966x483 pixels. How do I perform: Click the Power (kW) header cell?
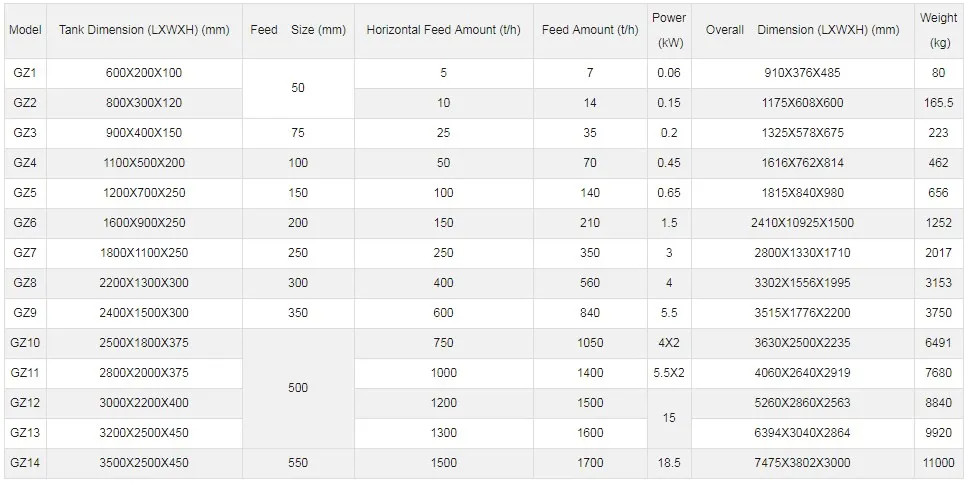[669, 30]
